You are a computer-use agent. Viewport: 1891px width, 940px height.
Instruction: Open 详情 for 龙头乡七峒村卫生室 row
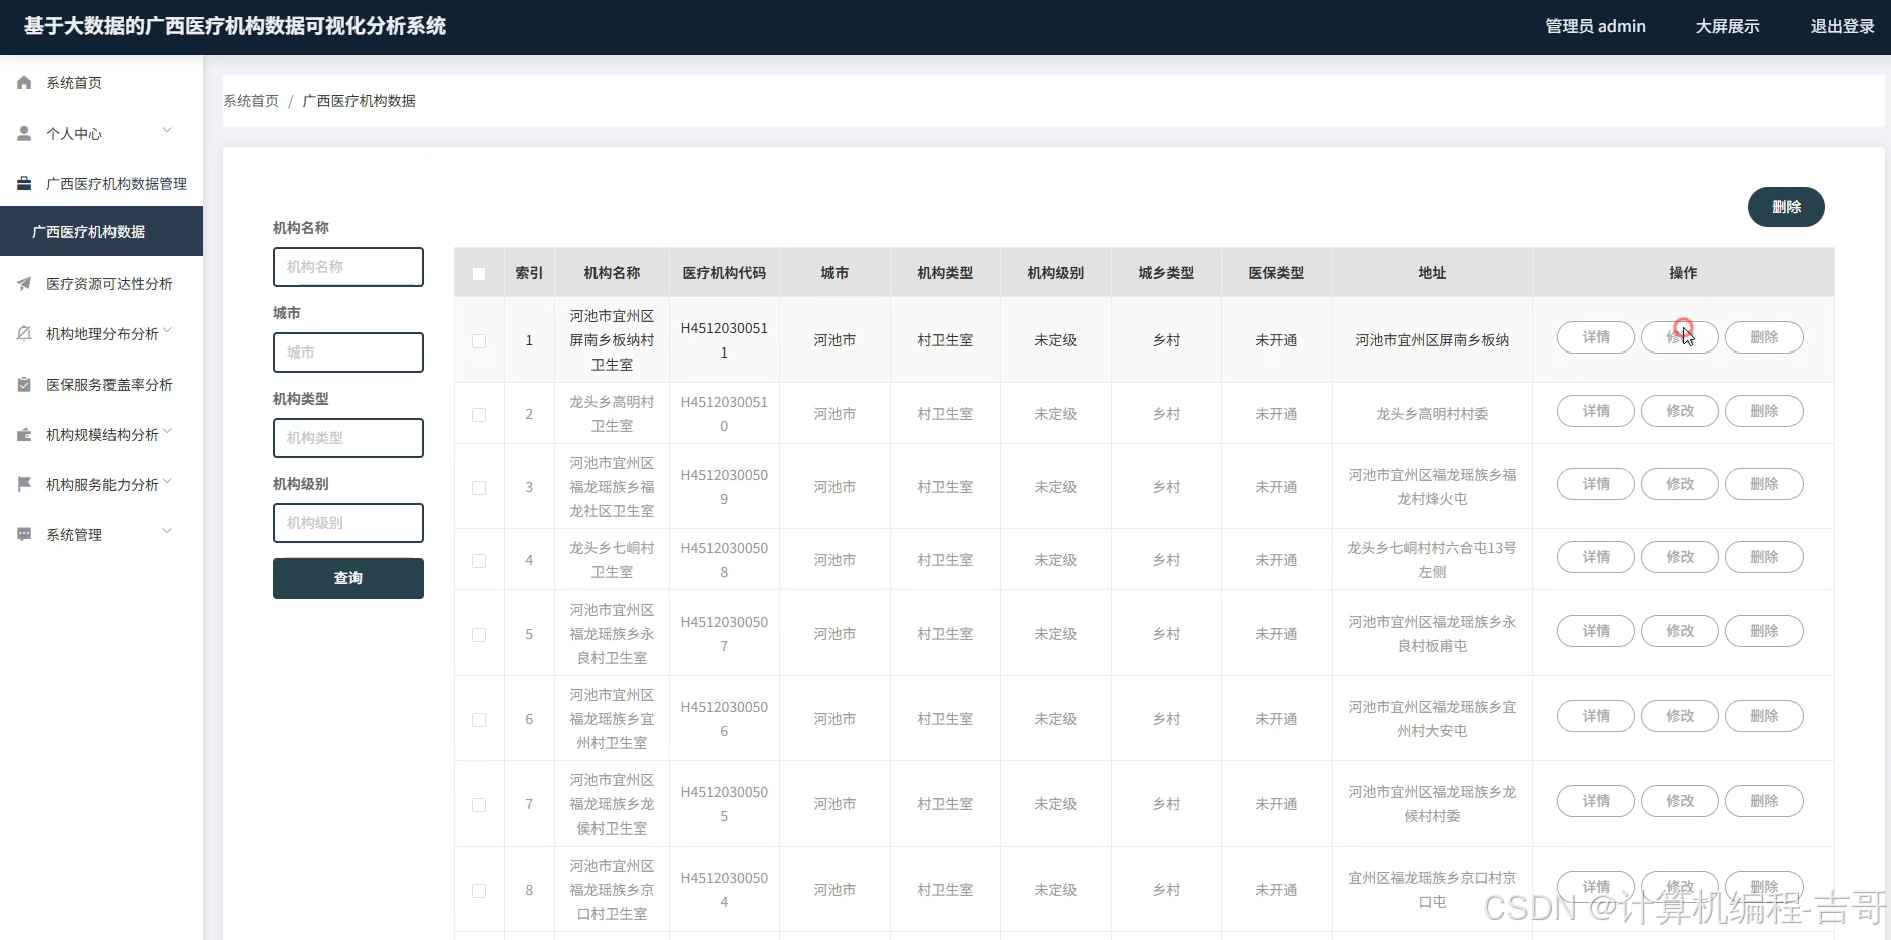tap(1596, 557)
